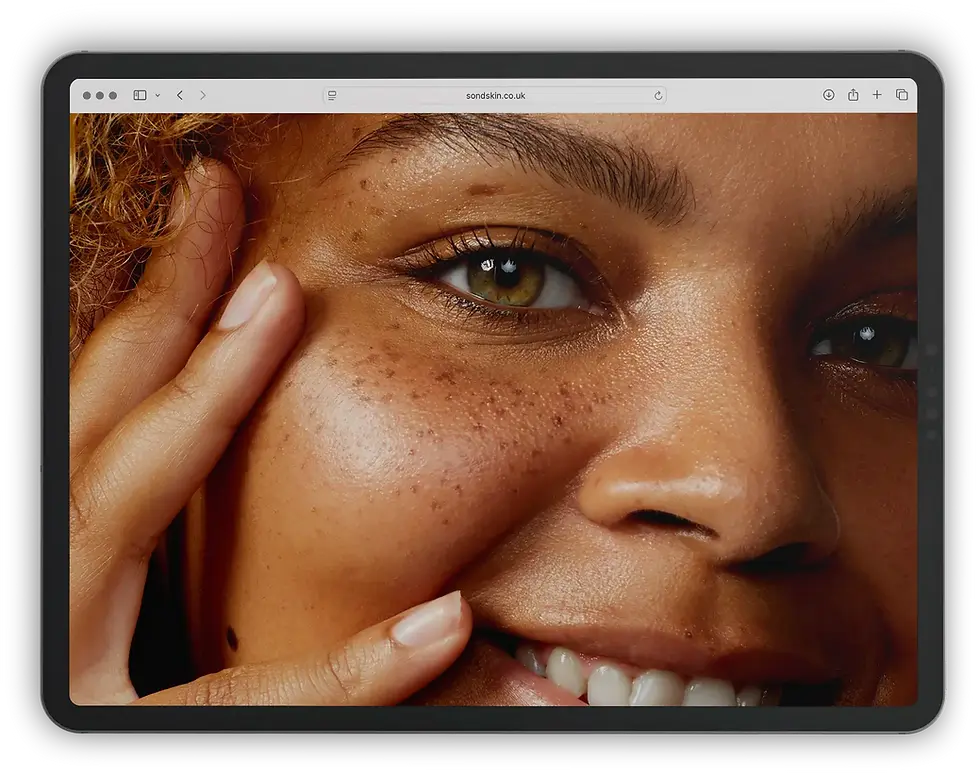Open the page reader menu icon

332,95
